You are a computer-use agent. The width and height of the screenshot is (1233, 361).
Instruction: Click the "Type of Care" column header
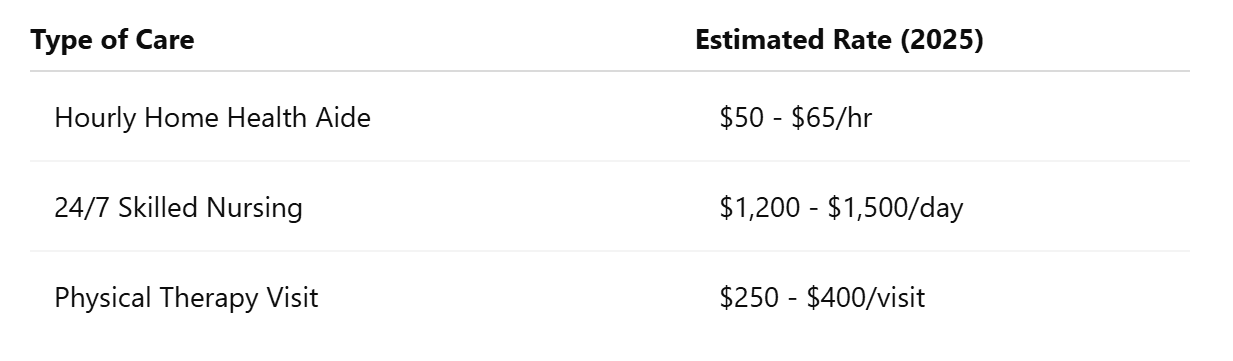[x=112, y=40]
